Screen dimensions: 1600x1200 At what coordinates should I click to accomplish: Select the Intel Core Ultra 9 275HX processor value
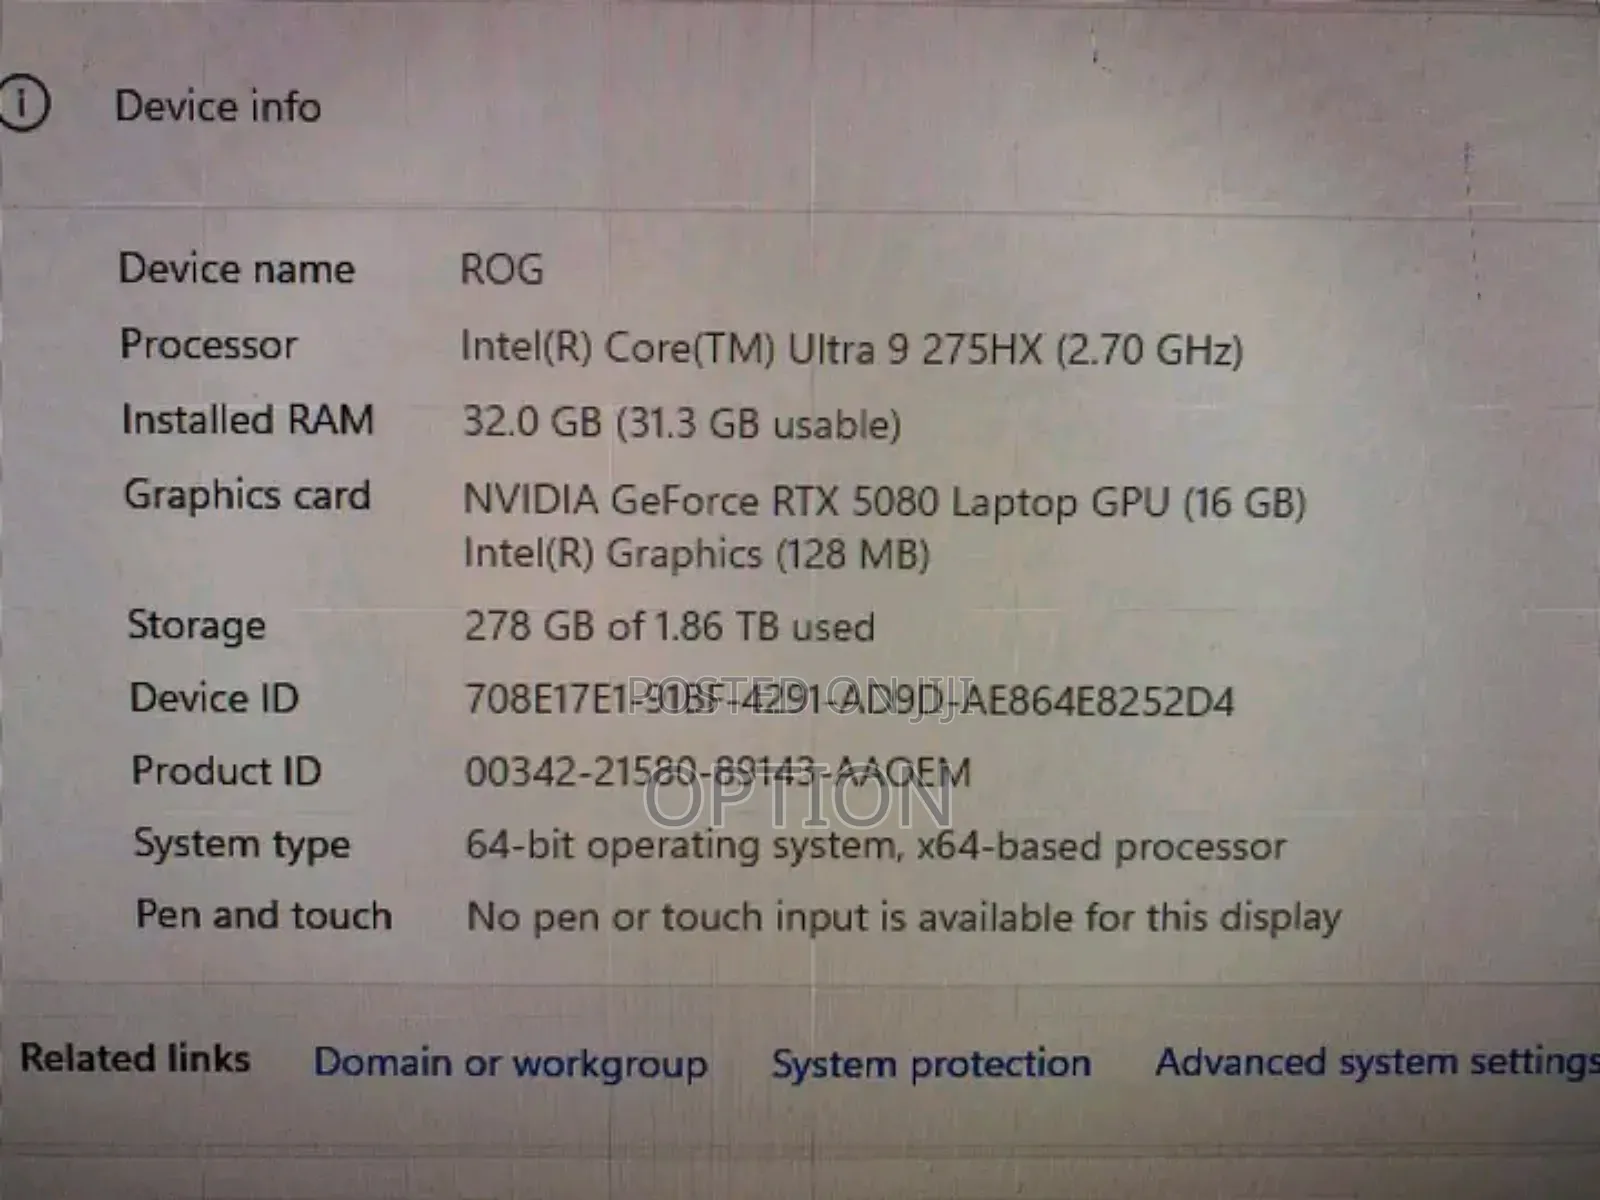(852, 349)
